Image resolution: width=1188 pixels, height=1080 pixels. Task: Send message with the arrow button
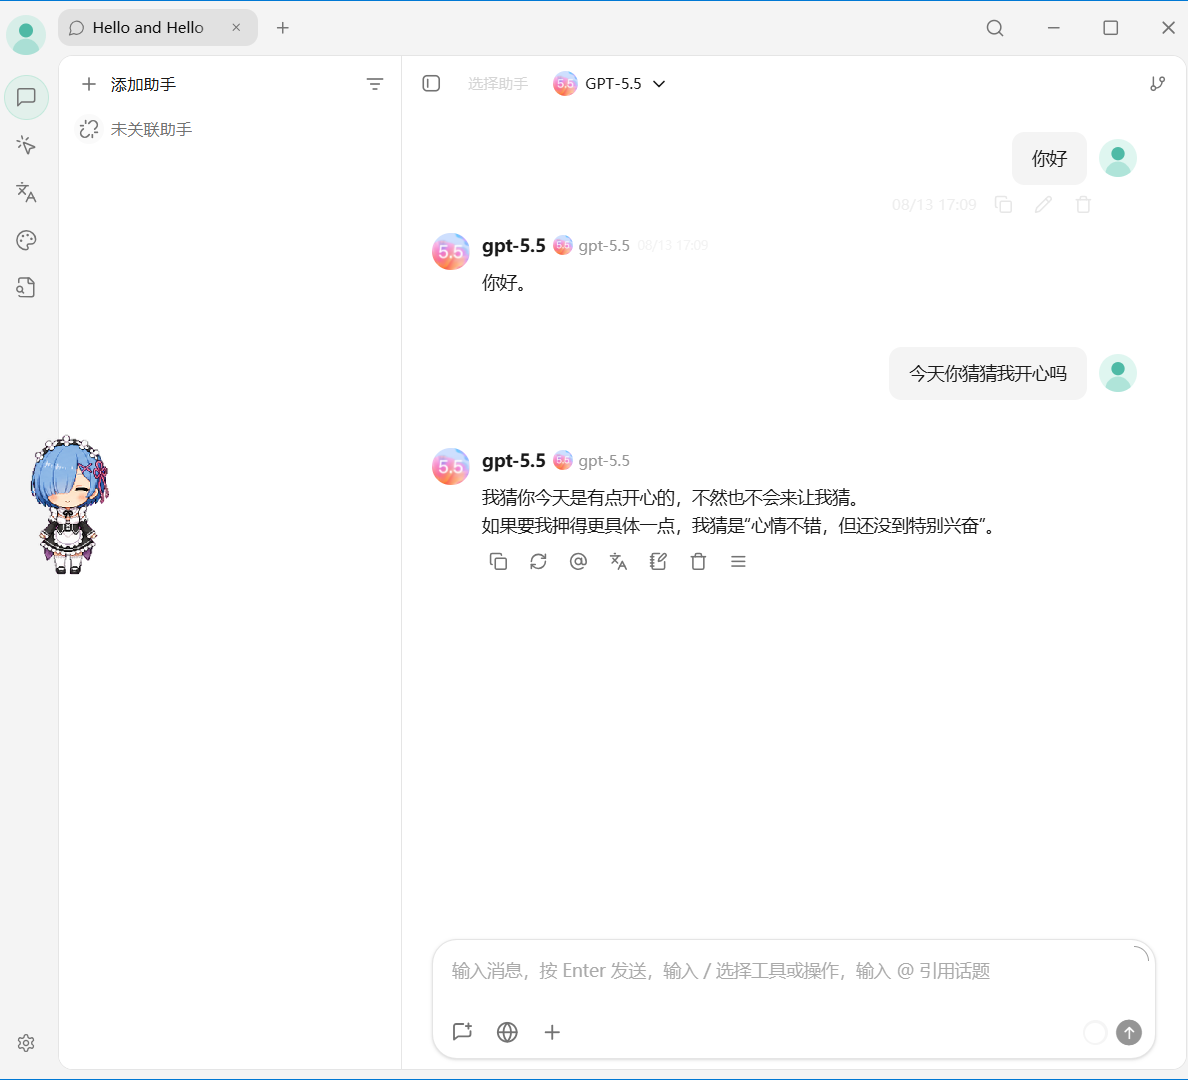point(1129,1032)
